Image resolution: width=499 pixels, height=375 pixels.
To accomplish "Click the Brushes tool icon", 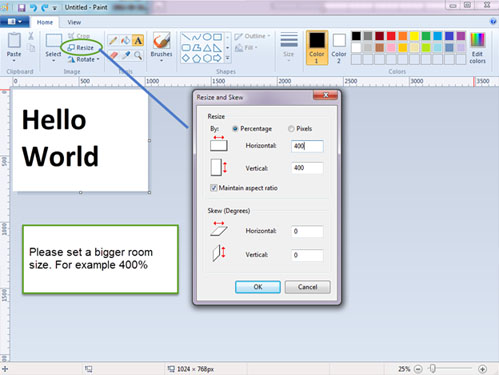I will point(162,40).
